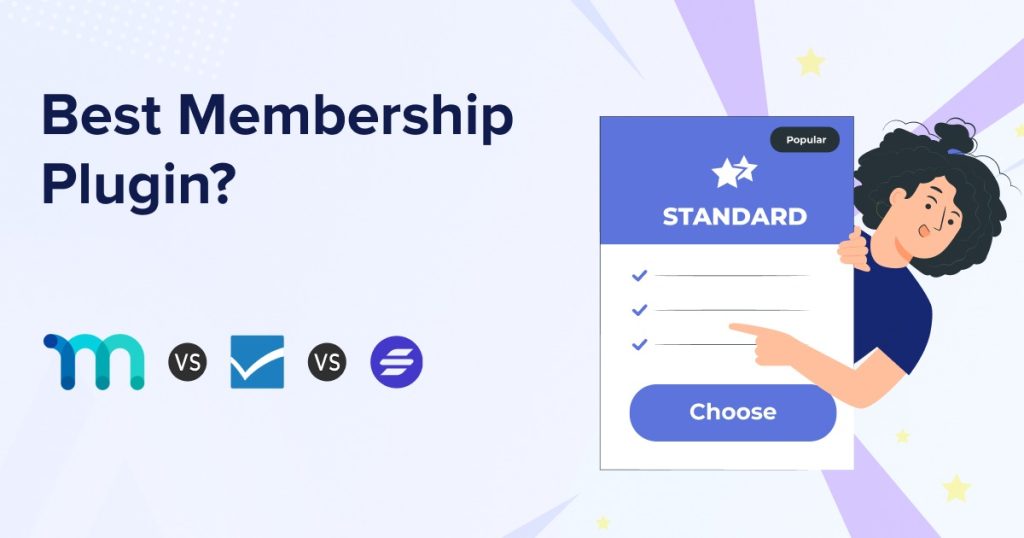Select the STANDARD plan title
The width and height of the screenshot is (1024, 538).
[734, 217]
